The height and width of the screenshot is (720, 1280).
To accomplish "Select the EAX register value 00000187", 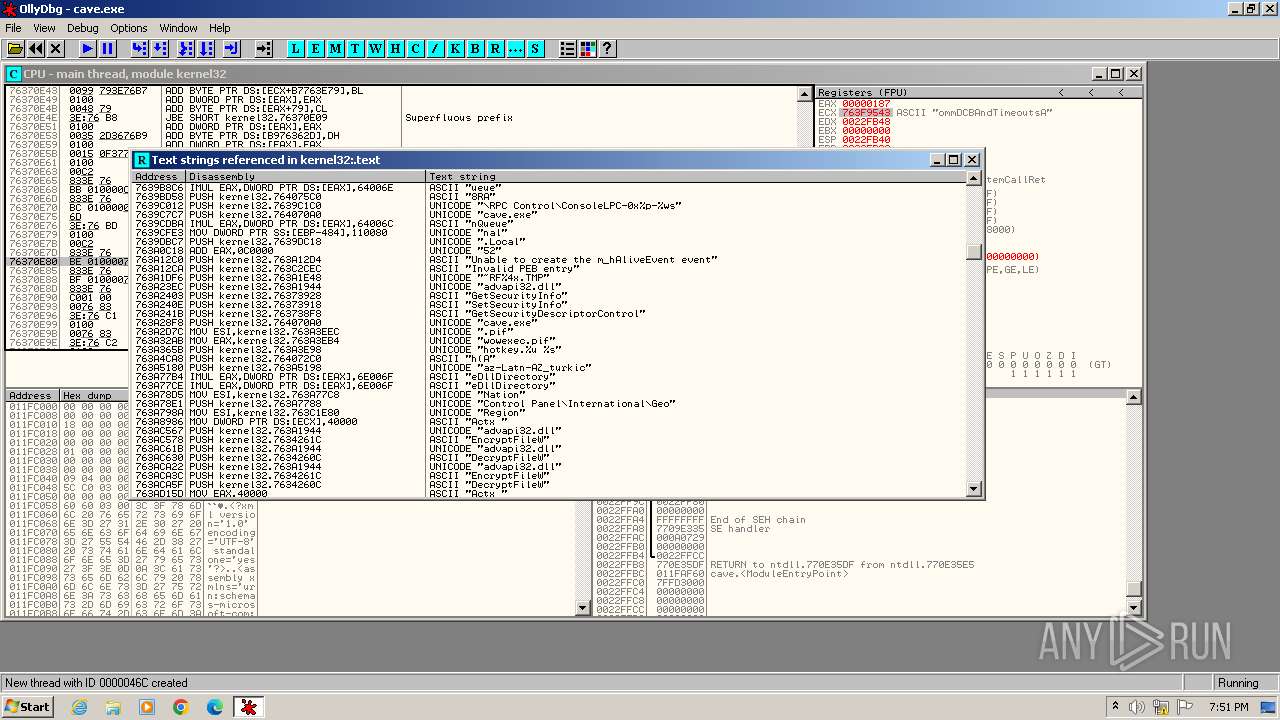I will (x=866, y=103).
